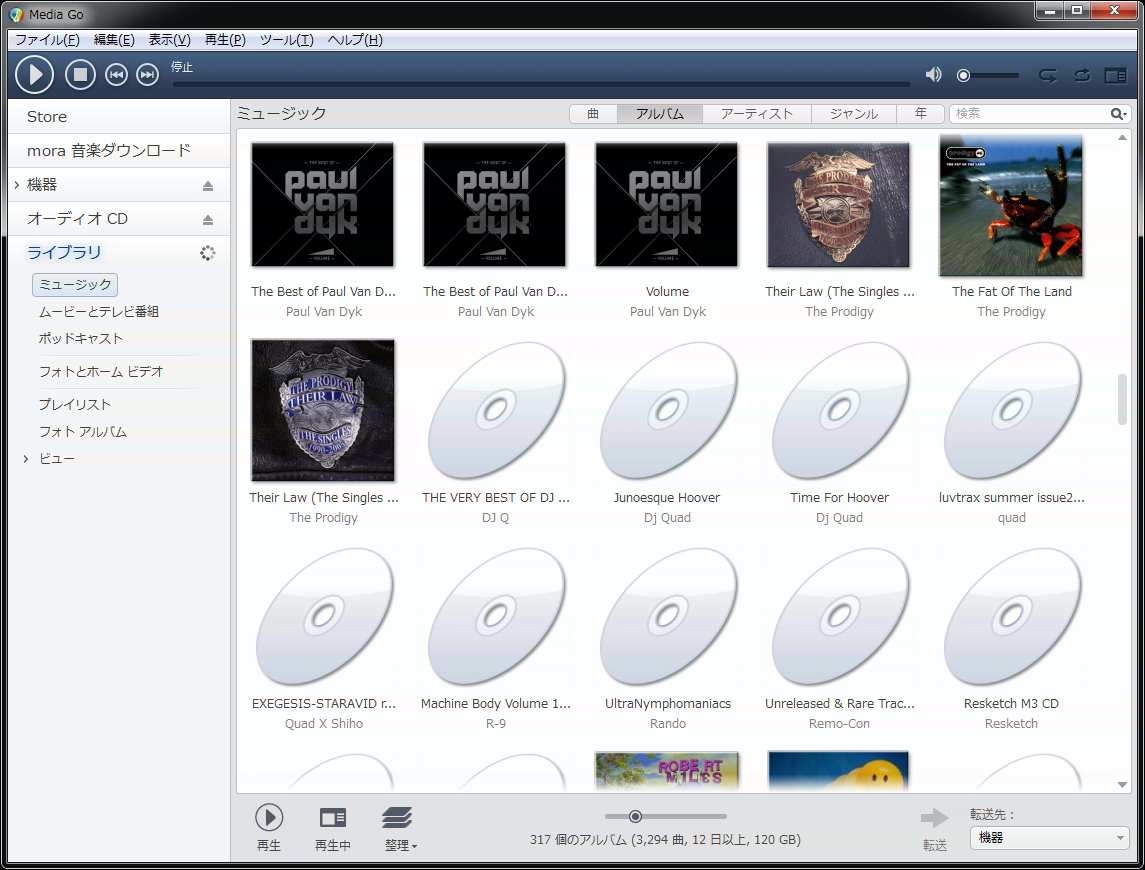The height and width of the screenshot is (870, 1145).
Task: Adjust the volume slider knob
Action: 964,75
